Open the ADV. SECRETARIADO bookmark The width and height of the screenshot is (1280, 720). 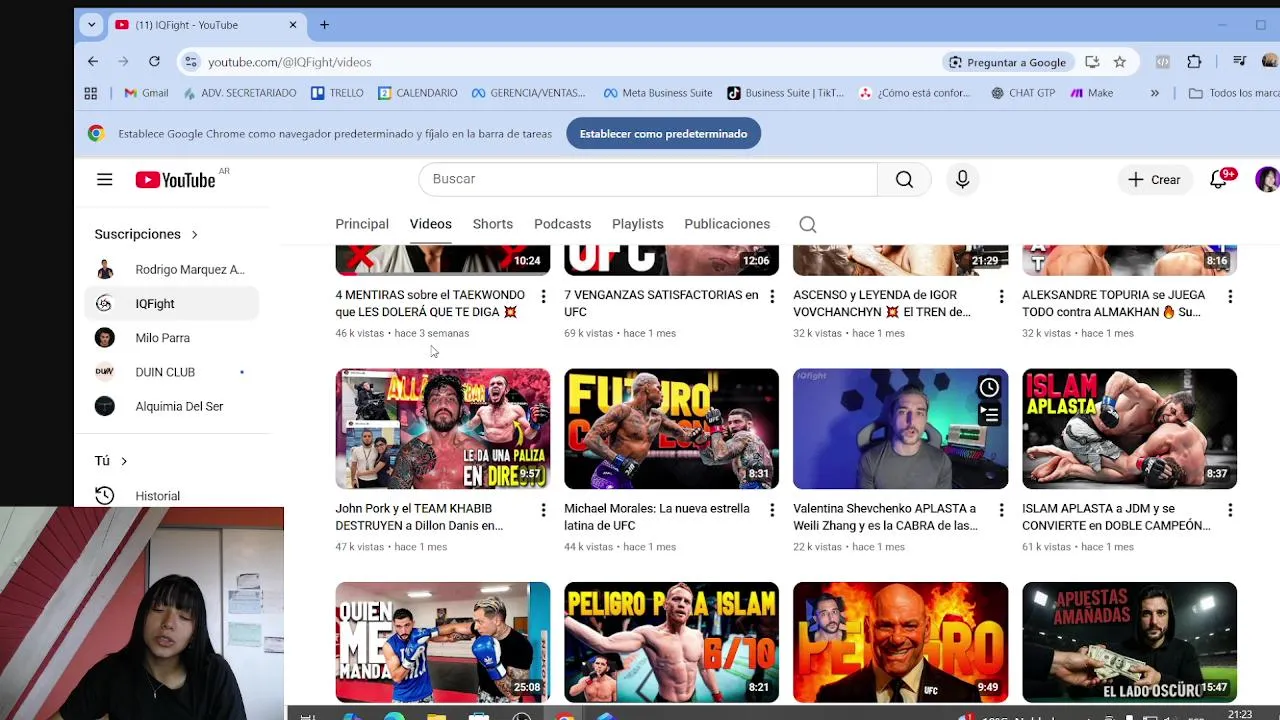pos(239,93)
